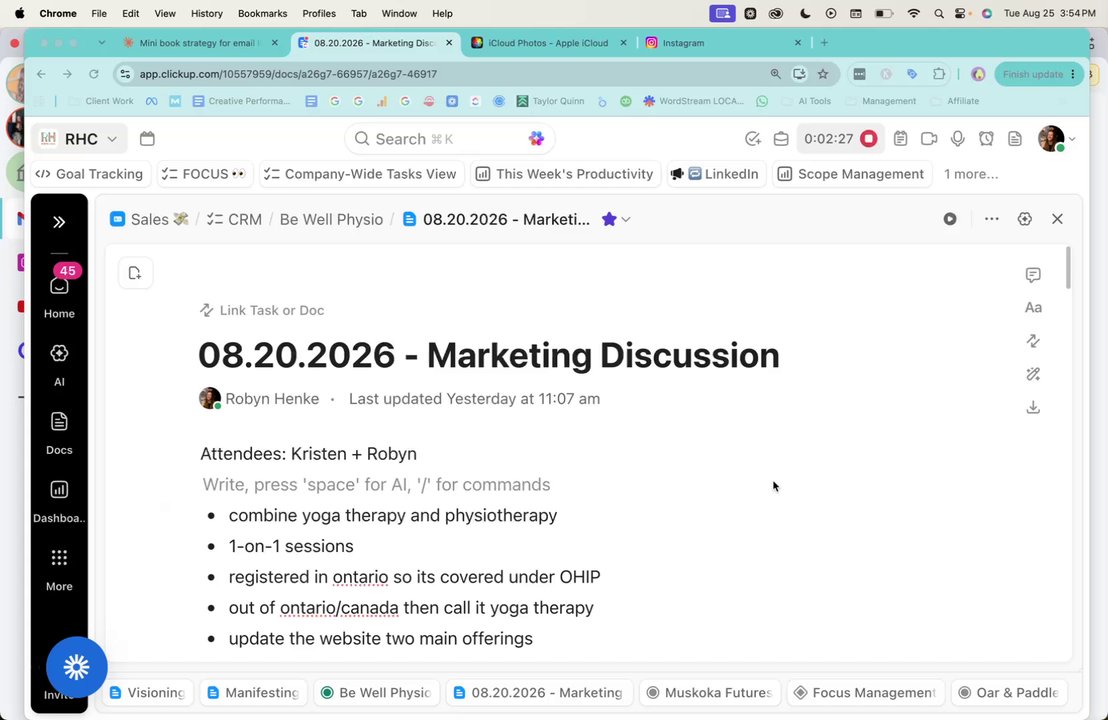Open the FOCUS pinned view

click(x=204, y=174)
